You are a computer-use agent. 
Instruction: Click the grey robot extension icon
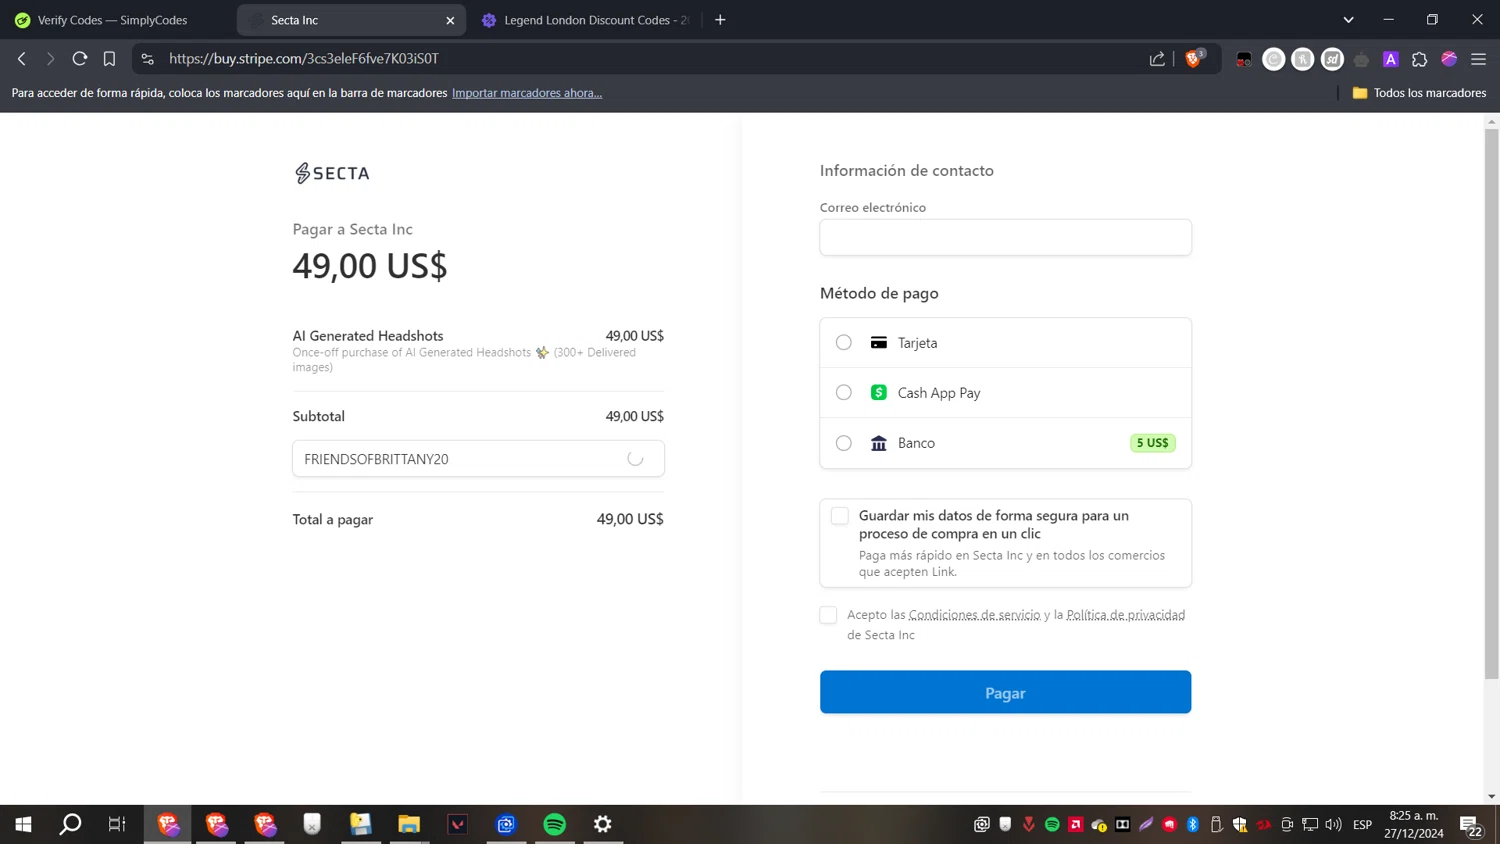[1361, 59]
